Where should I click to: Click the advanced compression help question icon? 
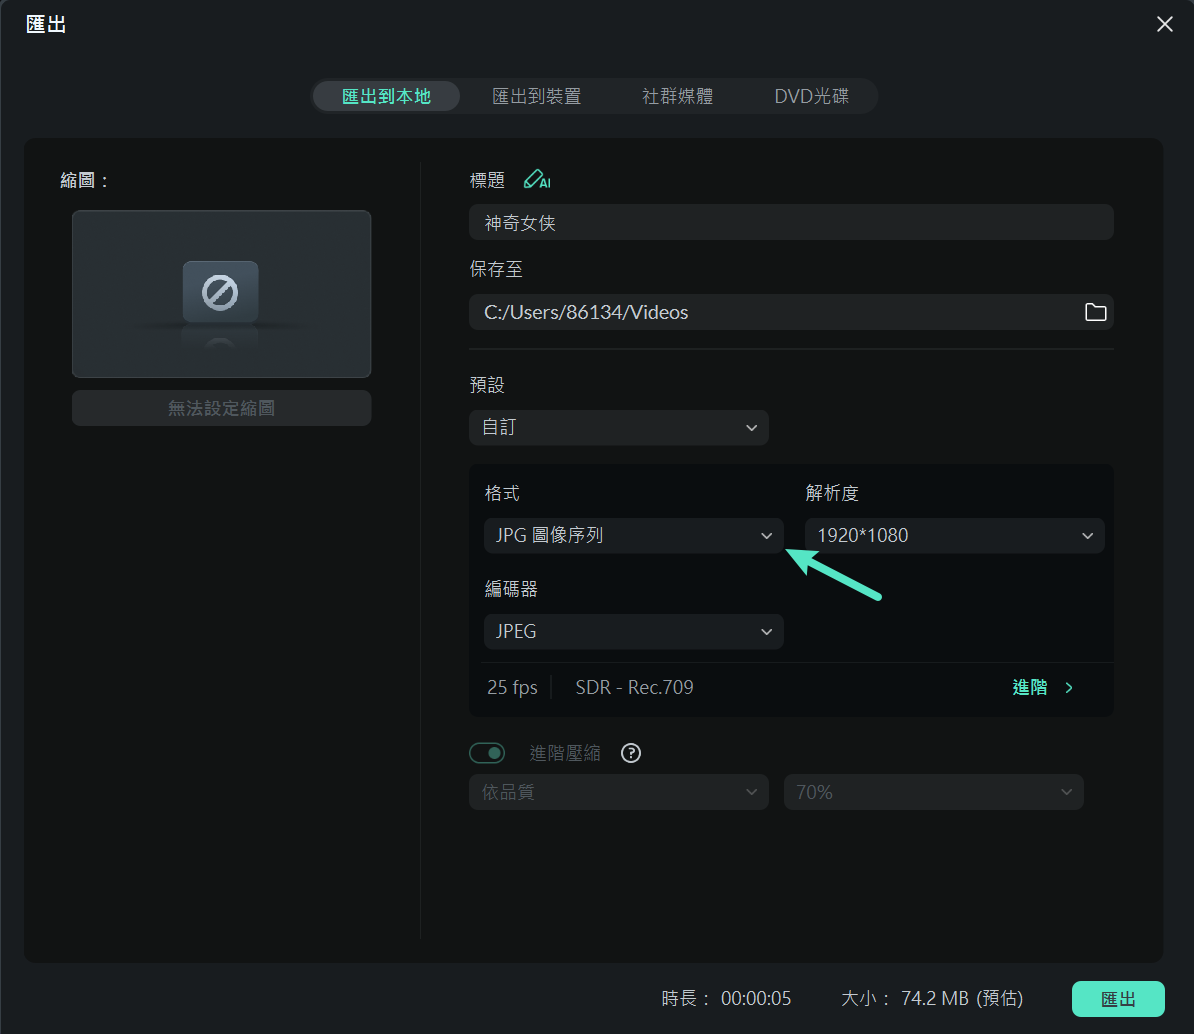(631, 753)
